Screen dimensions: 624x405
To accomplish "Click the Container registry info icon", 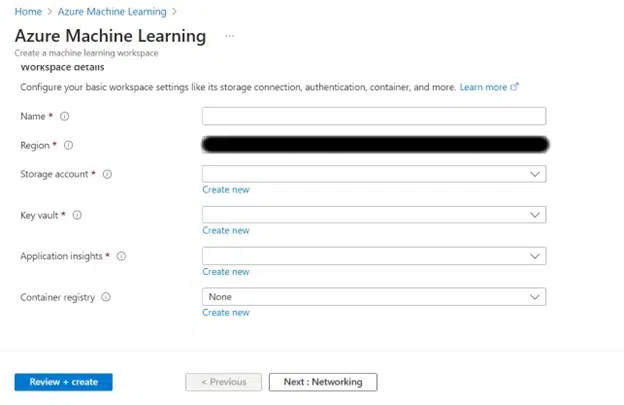I will point(106,297).
